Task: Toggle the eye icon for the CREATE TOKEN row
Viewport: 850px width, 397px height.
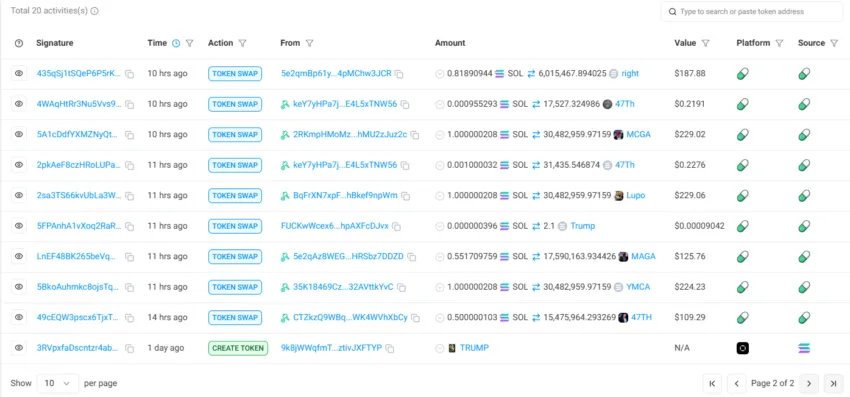Action: point(19,348)
